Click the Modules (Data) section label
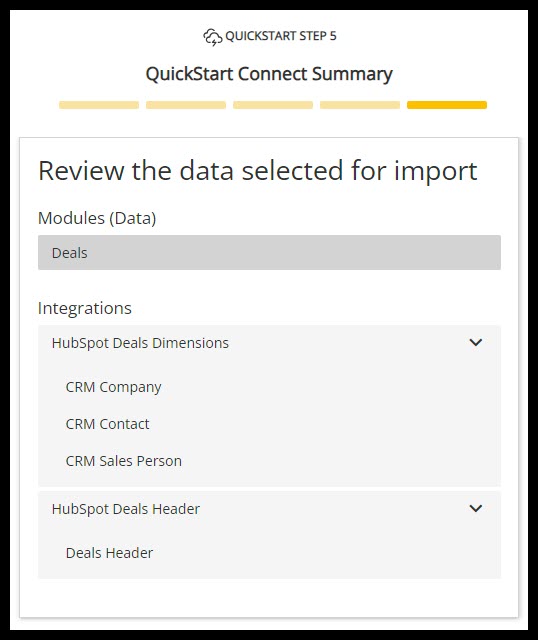Screen dimensions: 538x640 click(x=97, y=218)
